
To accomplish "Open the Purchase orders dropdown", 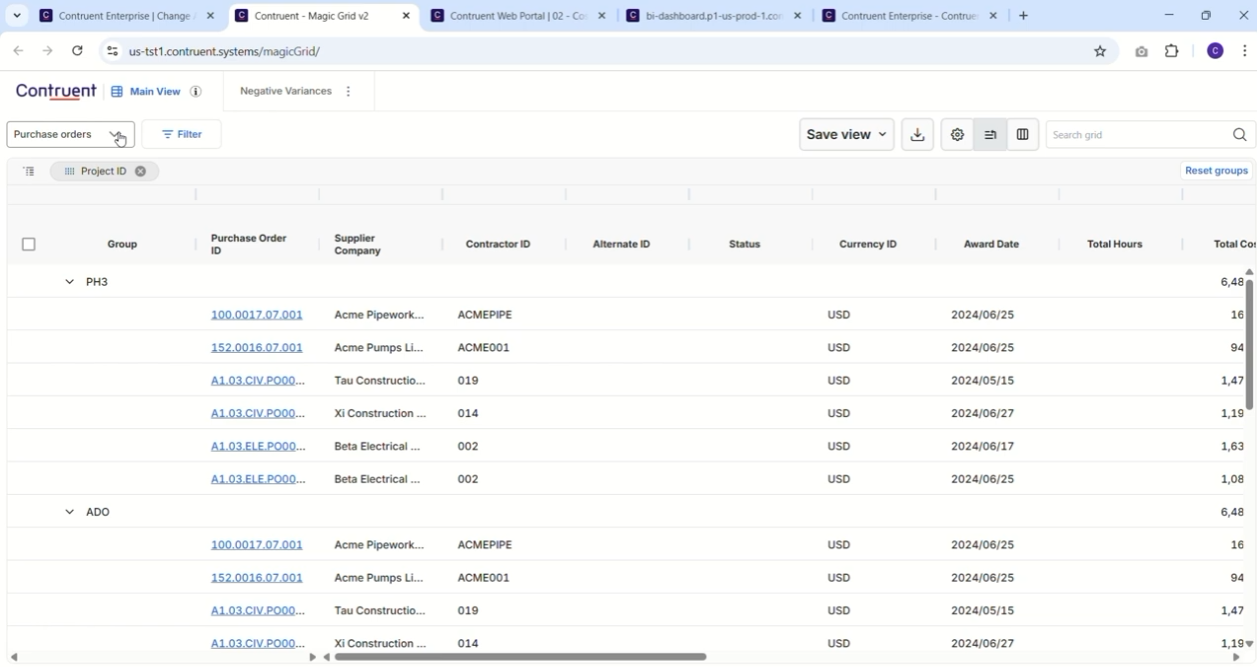I will pyautogui.click(x=70, y=134).
